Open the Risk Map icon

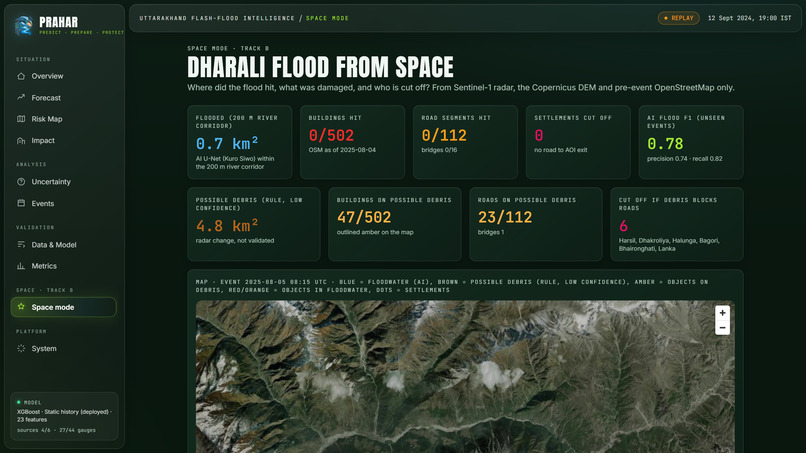click(x=21, y=119)
